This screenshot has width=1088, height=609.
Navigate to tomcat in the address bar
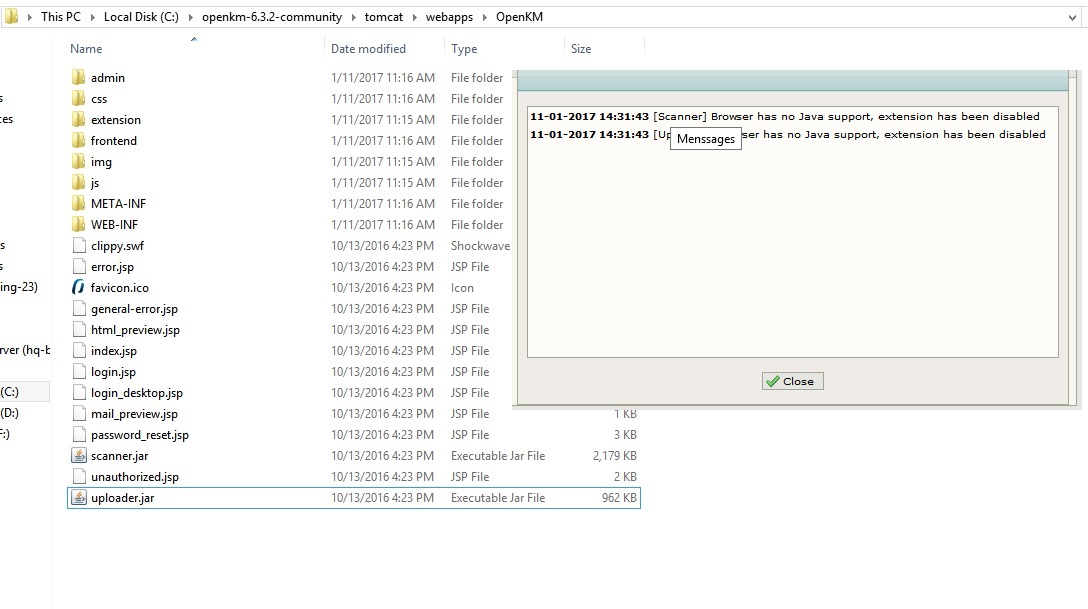tap(385, 17)
